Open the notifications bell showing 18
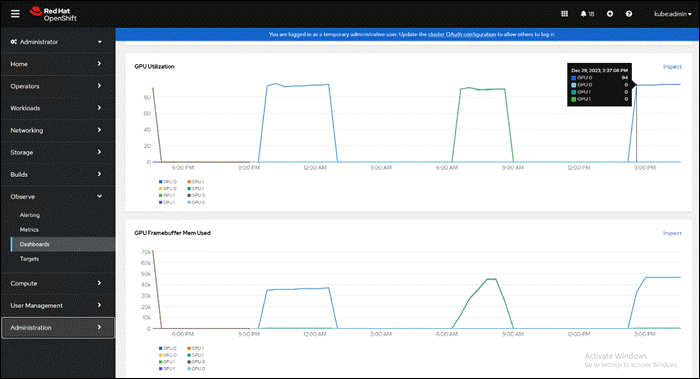Viewport: 700px width, 379px height. [587, 14]
